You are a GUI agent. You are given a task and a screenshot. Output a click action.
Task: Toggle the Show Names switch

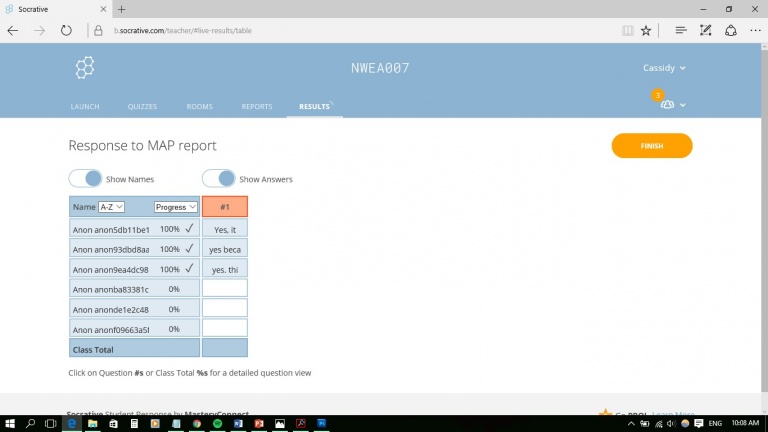pyautogui.click(x=86, y=179)
